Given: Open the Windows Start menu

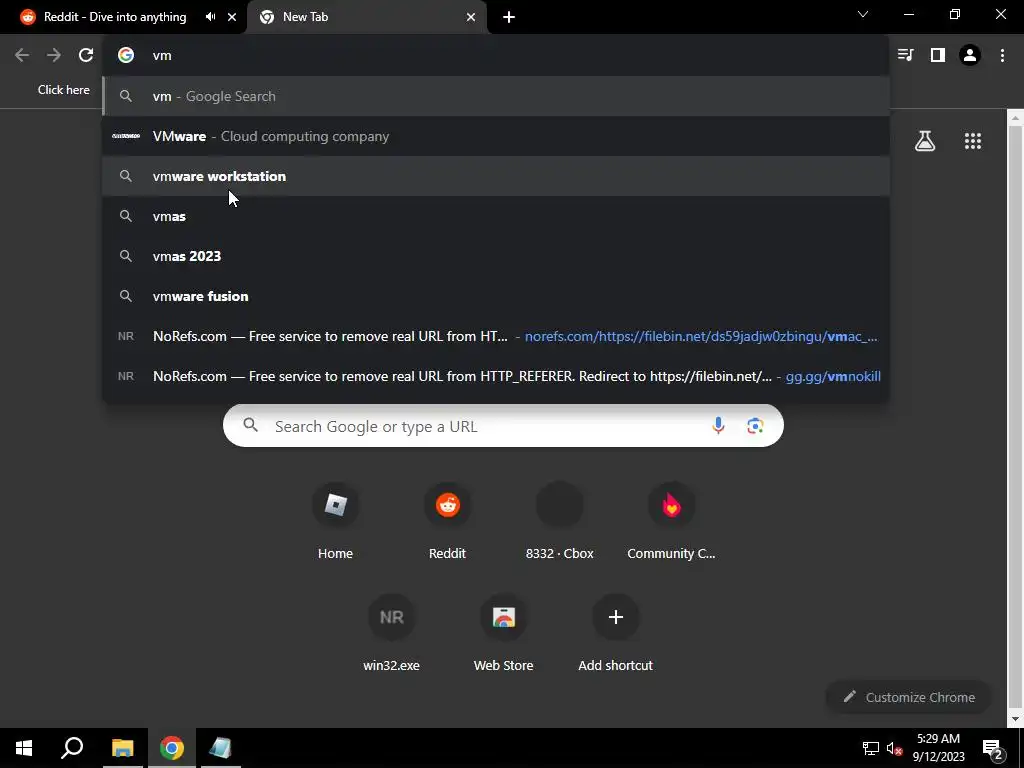Looking at the screenshot, I should point(24,748).
